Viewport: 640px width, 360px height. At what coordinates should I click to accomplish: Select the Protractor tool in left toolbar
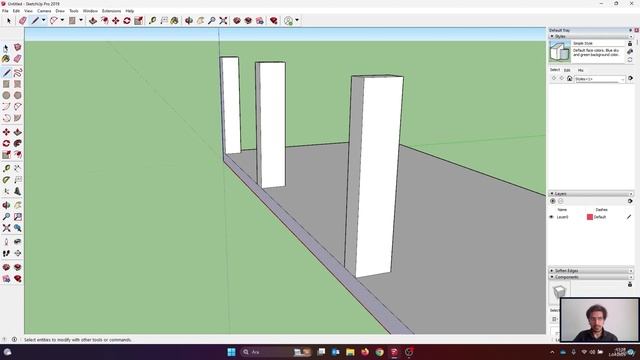pyautogui.click(x=6, y=180)
